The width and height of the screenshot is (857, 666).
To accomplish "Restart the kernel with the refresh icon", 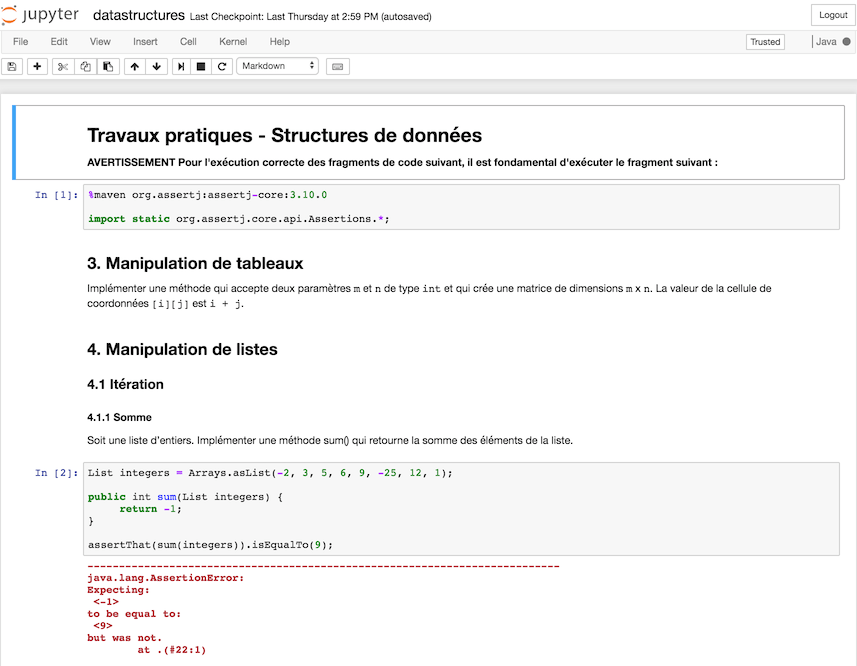I will pyautogui.click(x=222, y=66).
